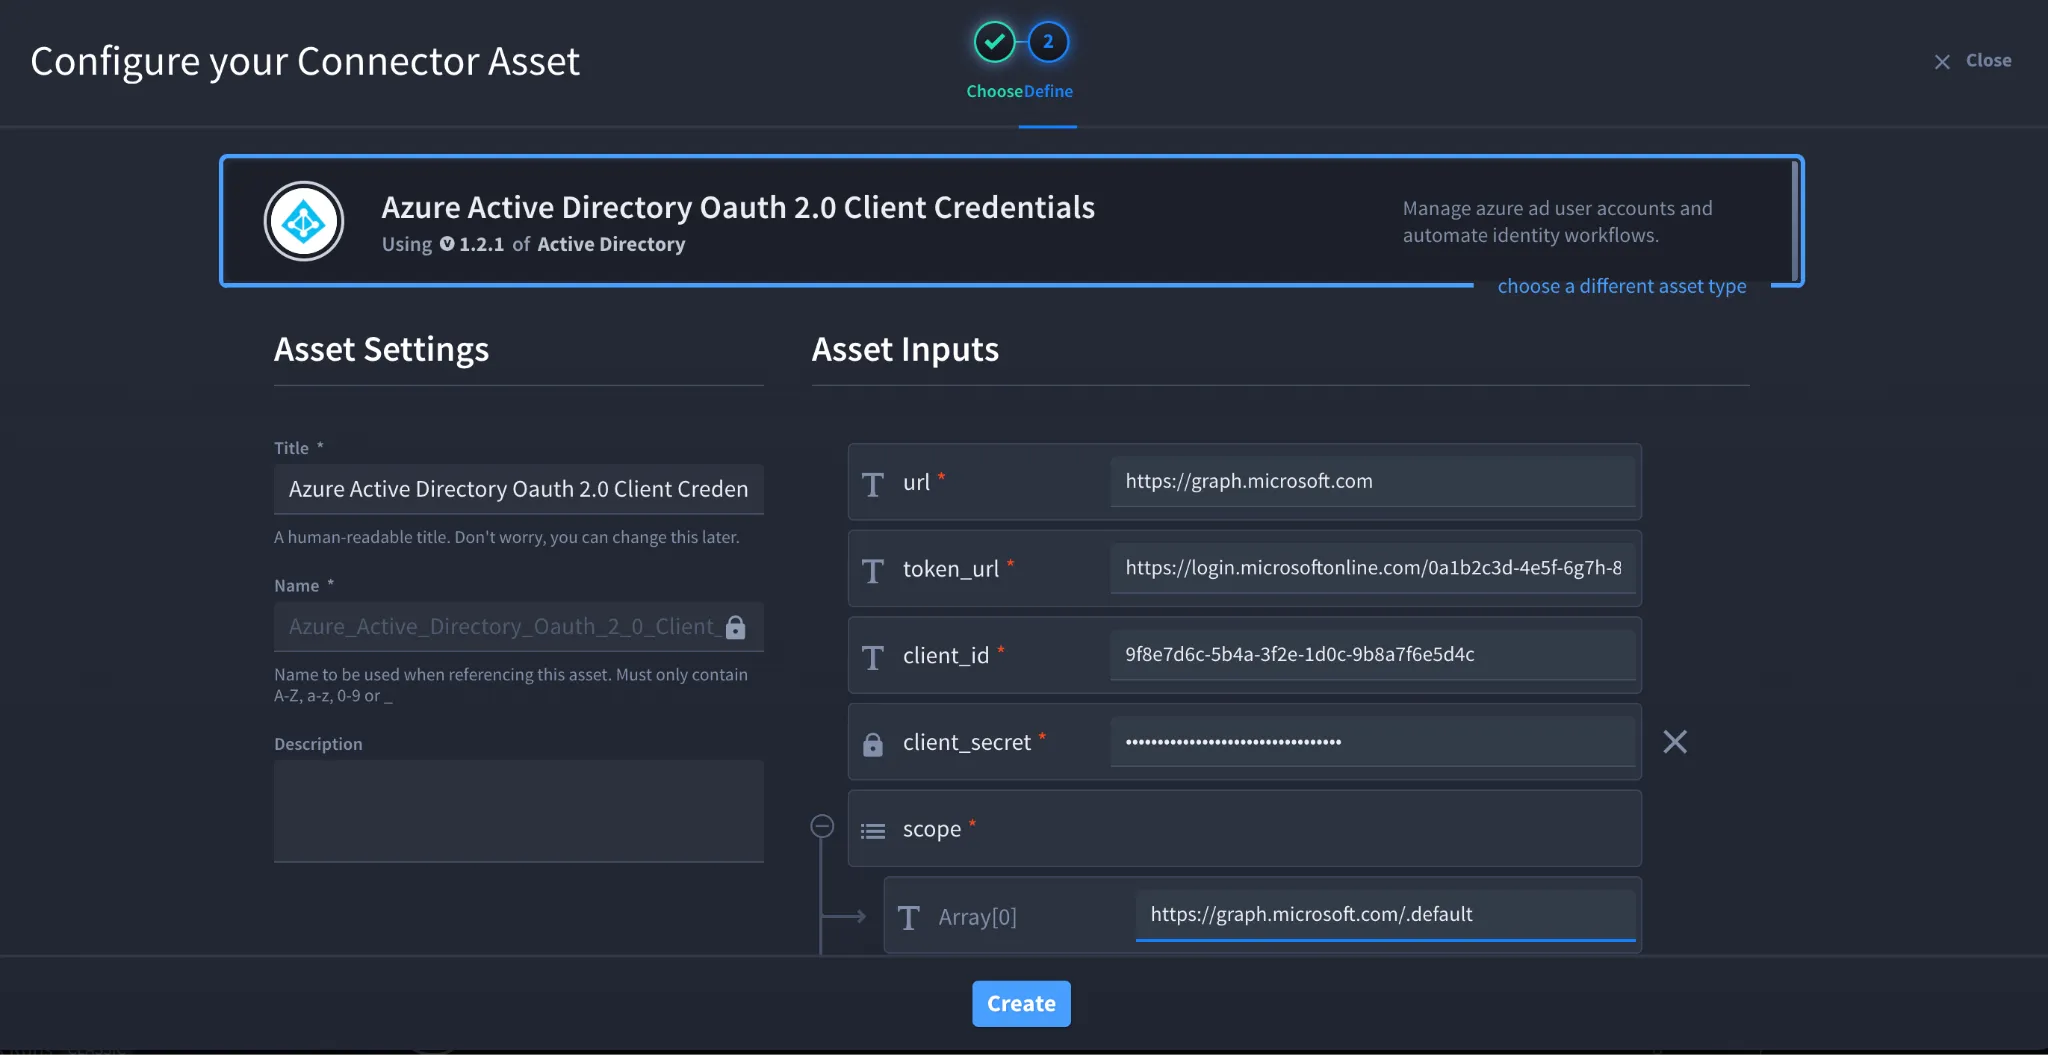Screen dimensions: 2048x1055
Task: Click the text type icon beside url
Action: coord(873,484)
